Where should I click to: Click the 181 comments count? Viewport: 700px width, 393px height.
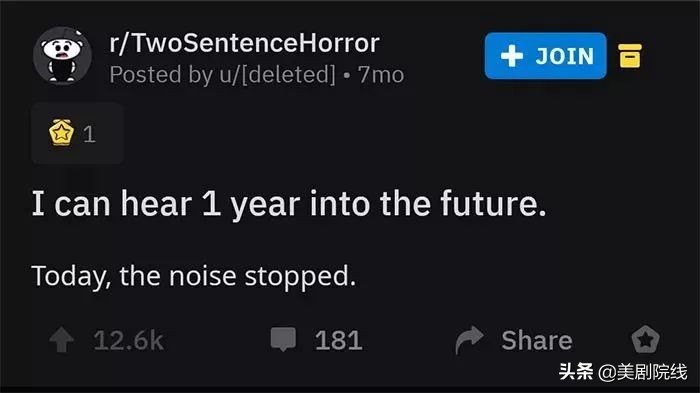(x=338, y=341)
